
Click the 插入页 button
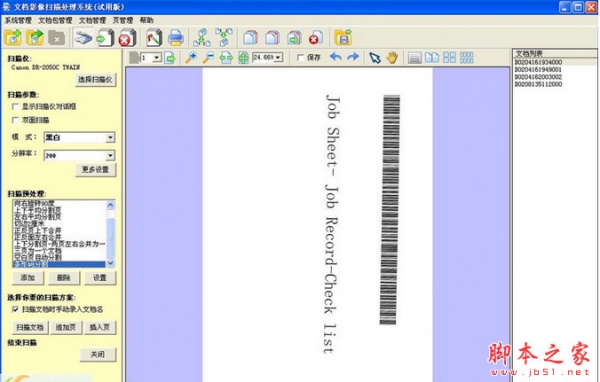coord(99,328)
